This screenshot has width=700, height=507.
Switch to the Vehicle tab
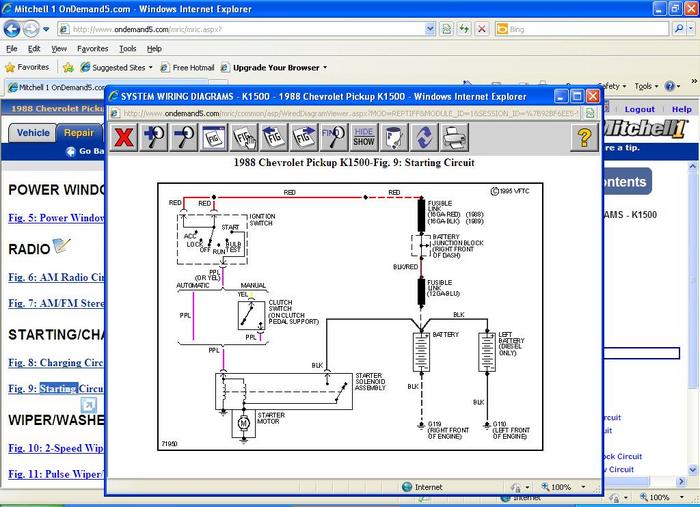[x=33, y=133]
